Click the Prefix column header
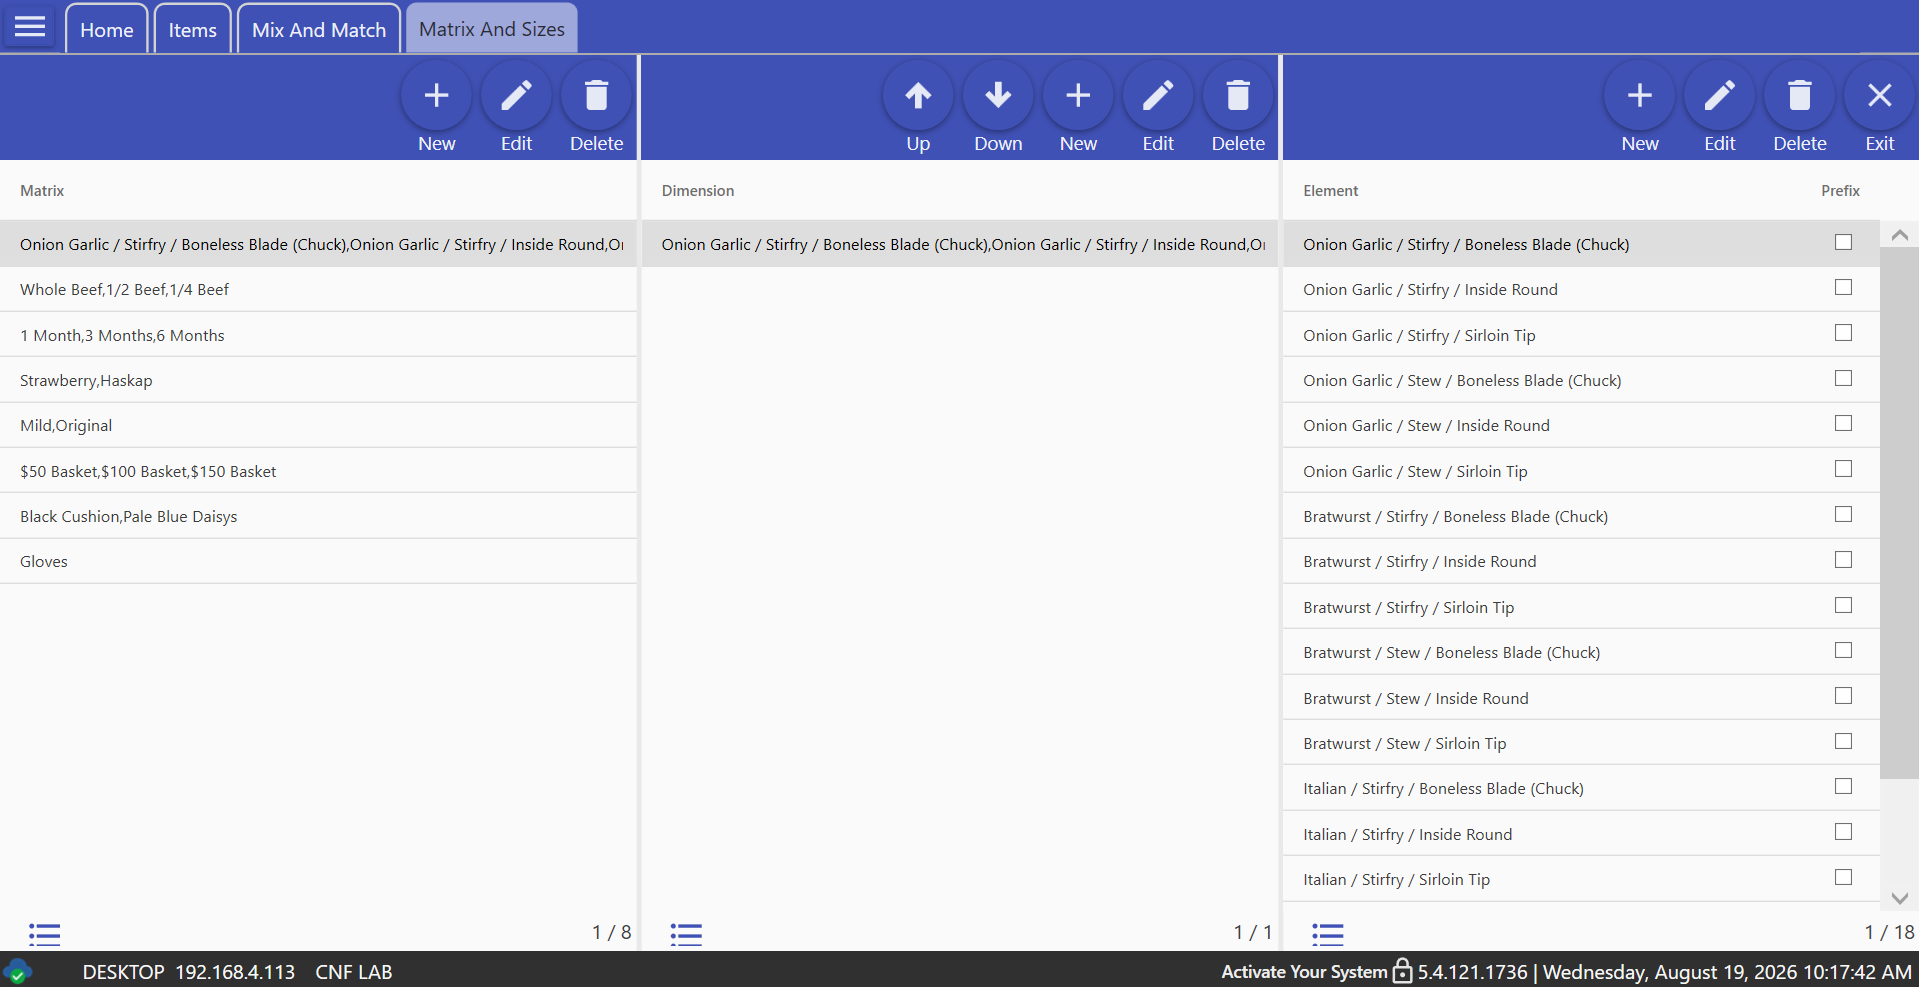 coord(1840,190)
